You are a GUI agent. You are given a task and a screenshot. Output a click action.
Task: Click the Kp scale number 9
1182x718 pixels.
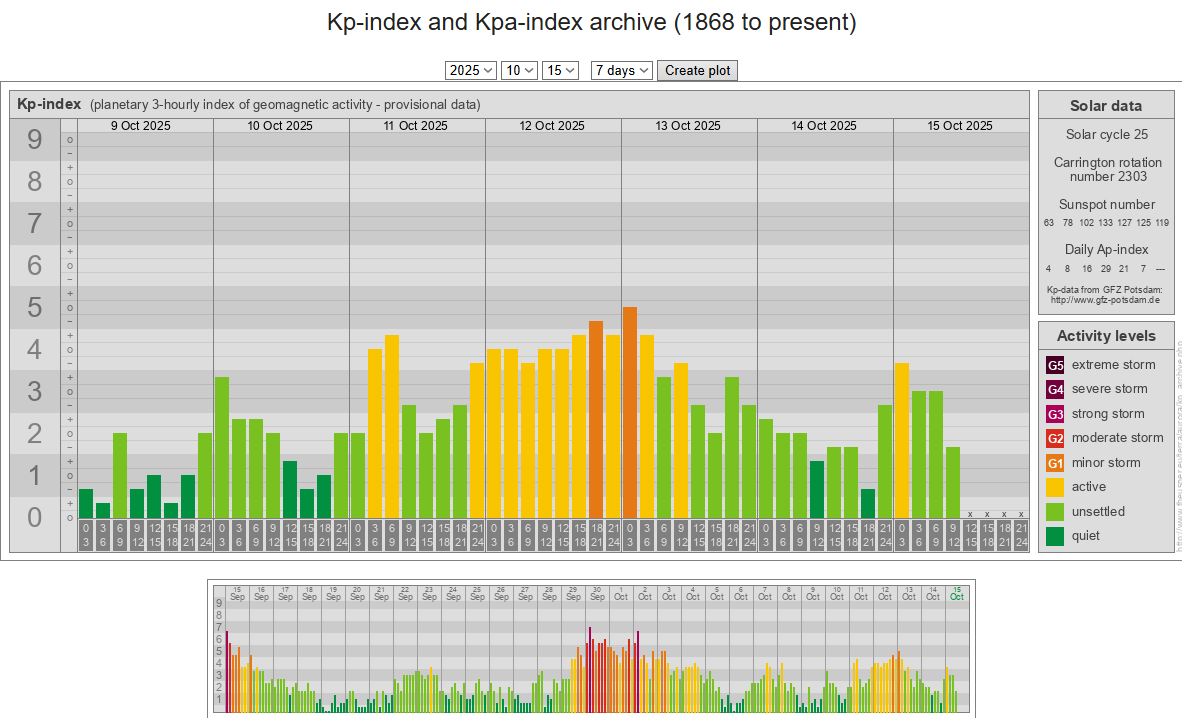tap(35, 140)
